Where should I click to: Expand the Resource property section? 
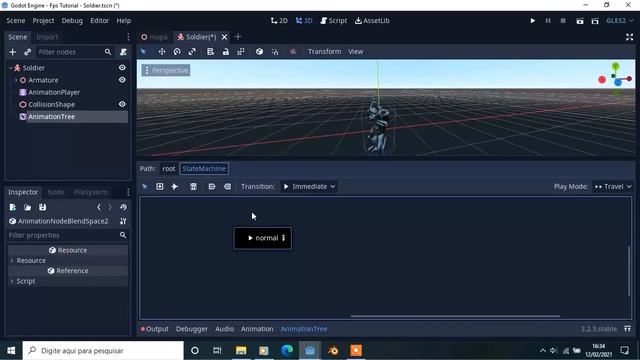[x=12, y=260]
